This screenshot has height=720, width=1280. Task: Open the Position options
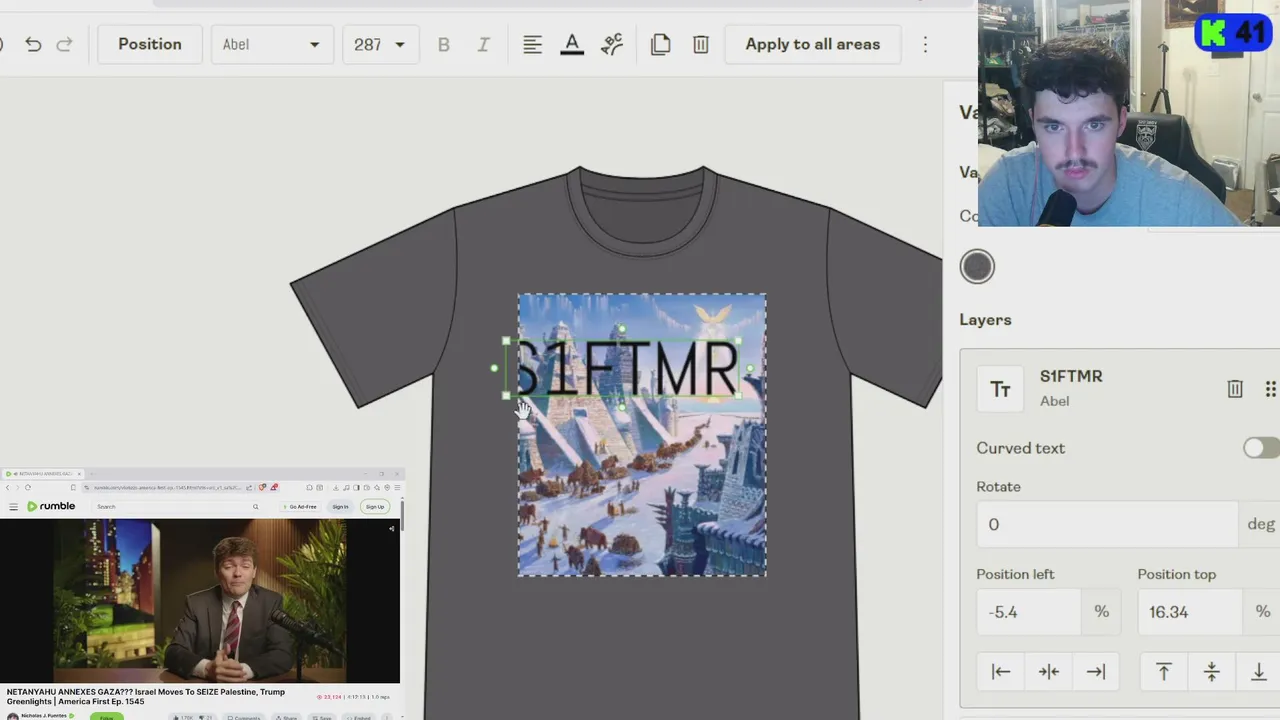pyautogui.click(x=150, y=44)
